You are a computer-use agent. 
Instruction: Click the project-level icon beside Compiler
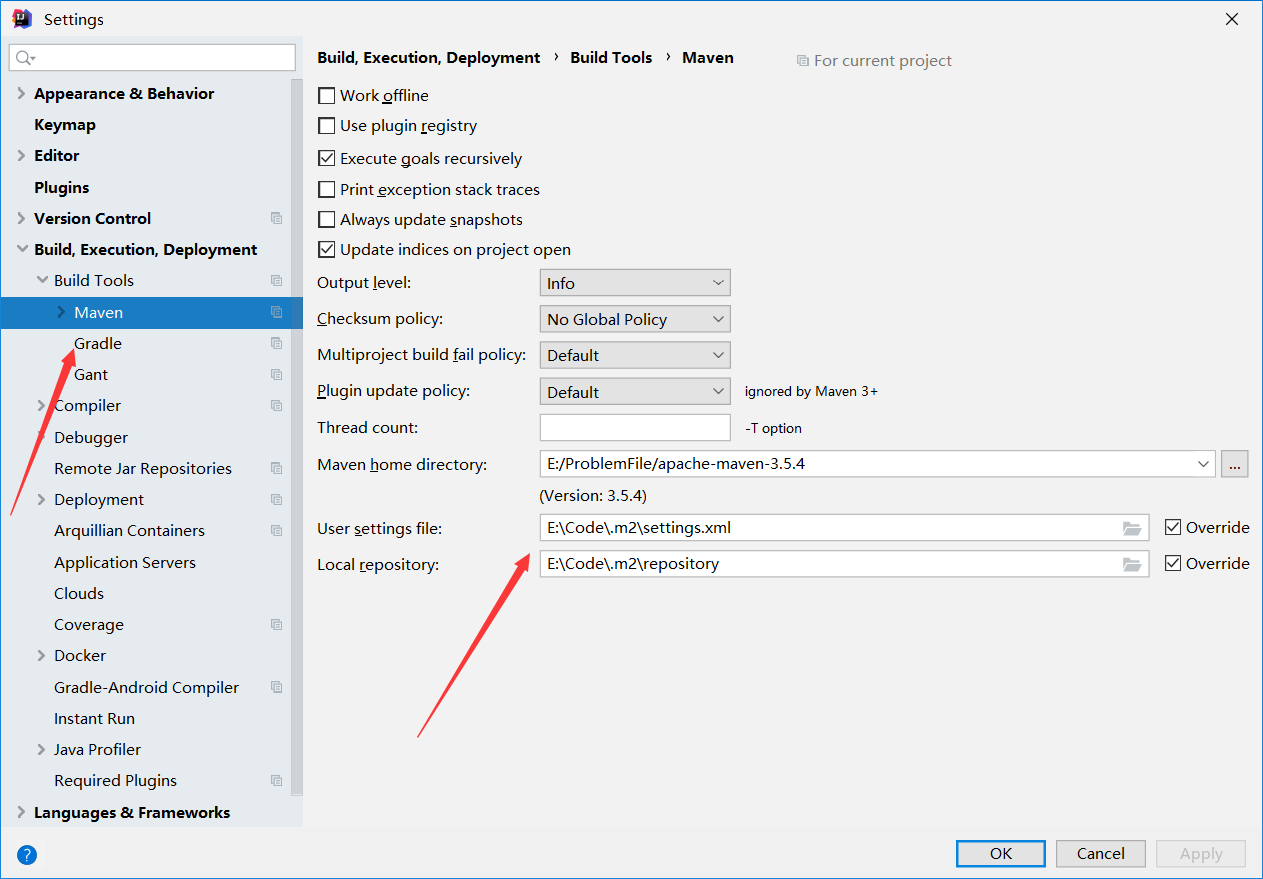[x=277, y=406]
